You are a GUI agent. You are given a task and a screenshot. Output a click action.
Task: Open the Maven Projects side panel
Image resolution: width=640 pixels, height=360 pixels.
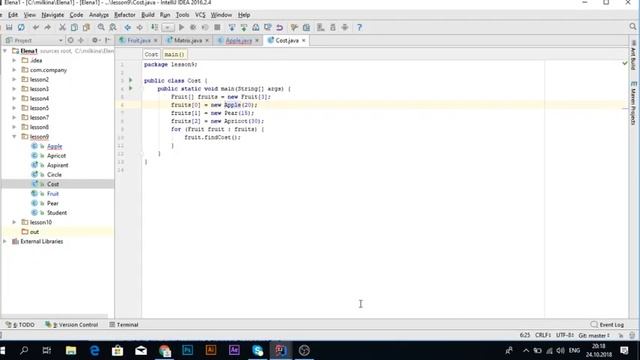click(633, 104)
